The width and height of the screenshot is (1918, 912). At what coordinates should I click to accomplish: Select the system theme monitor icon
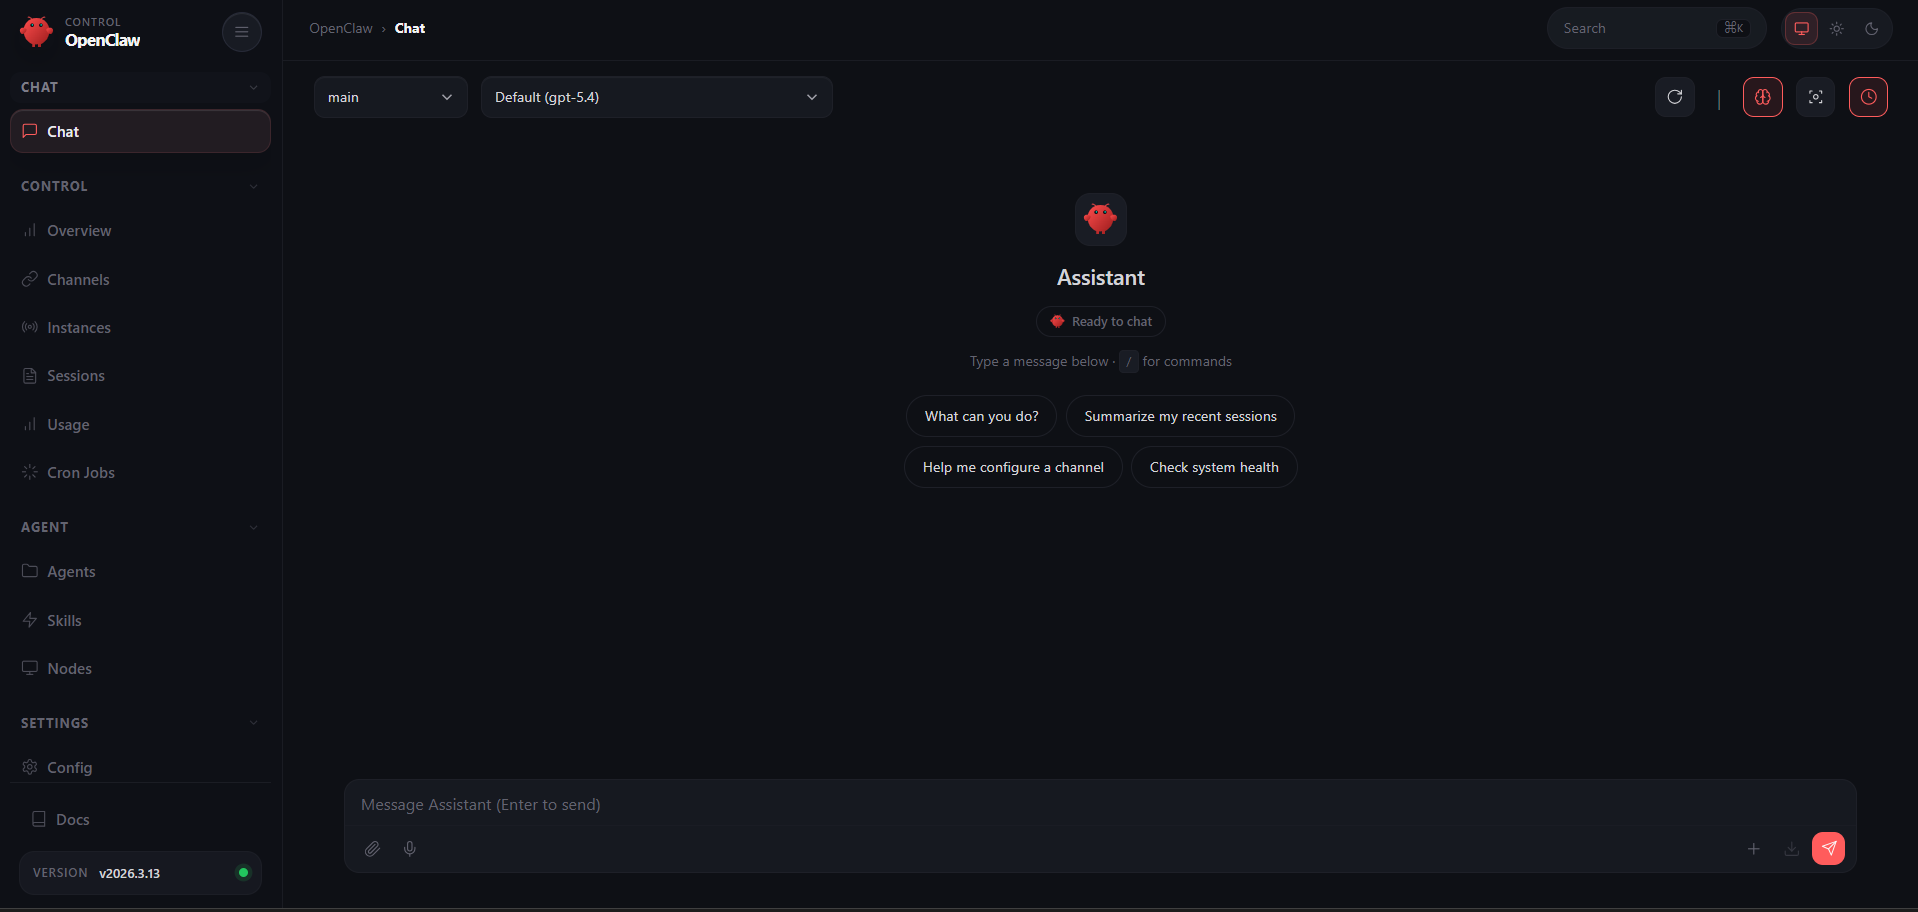(x=1801, y=28)
